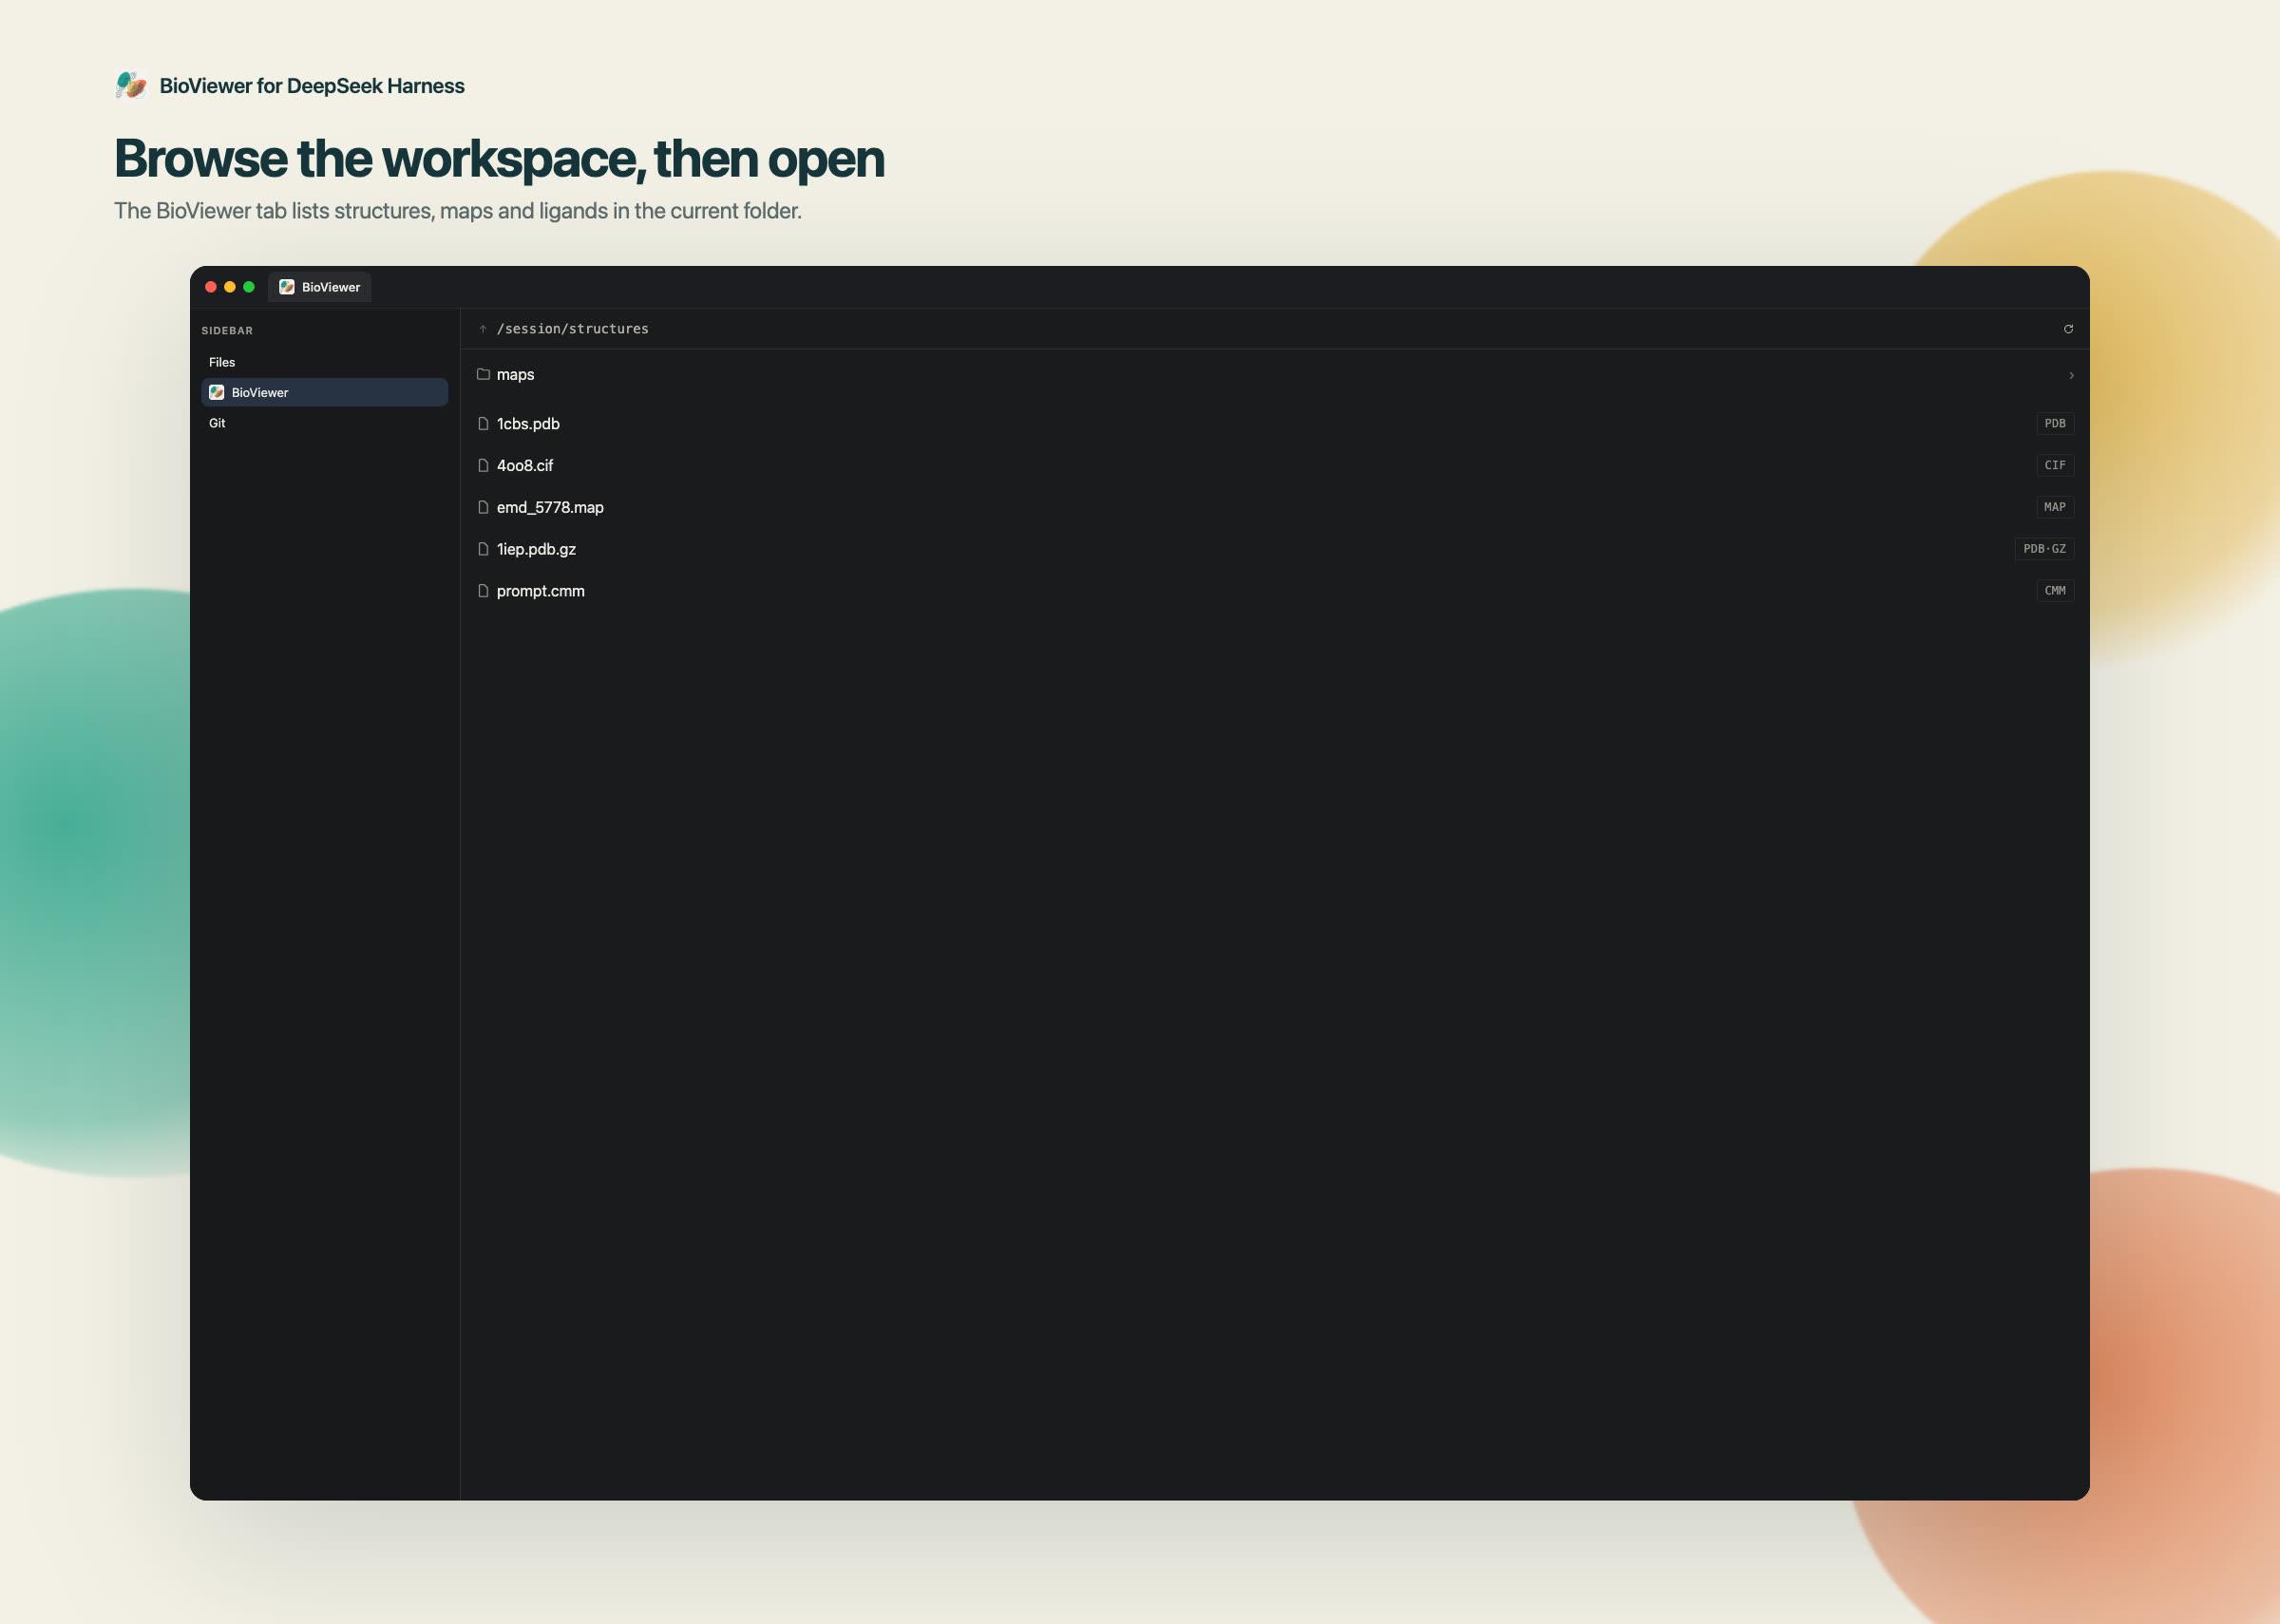Open the prompt.cmm file name
This screenshot has width=2280, height=1624.
click(x=541, y=591)
